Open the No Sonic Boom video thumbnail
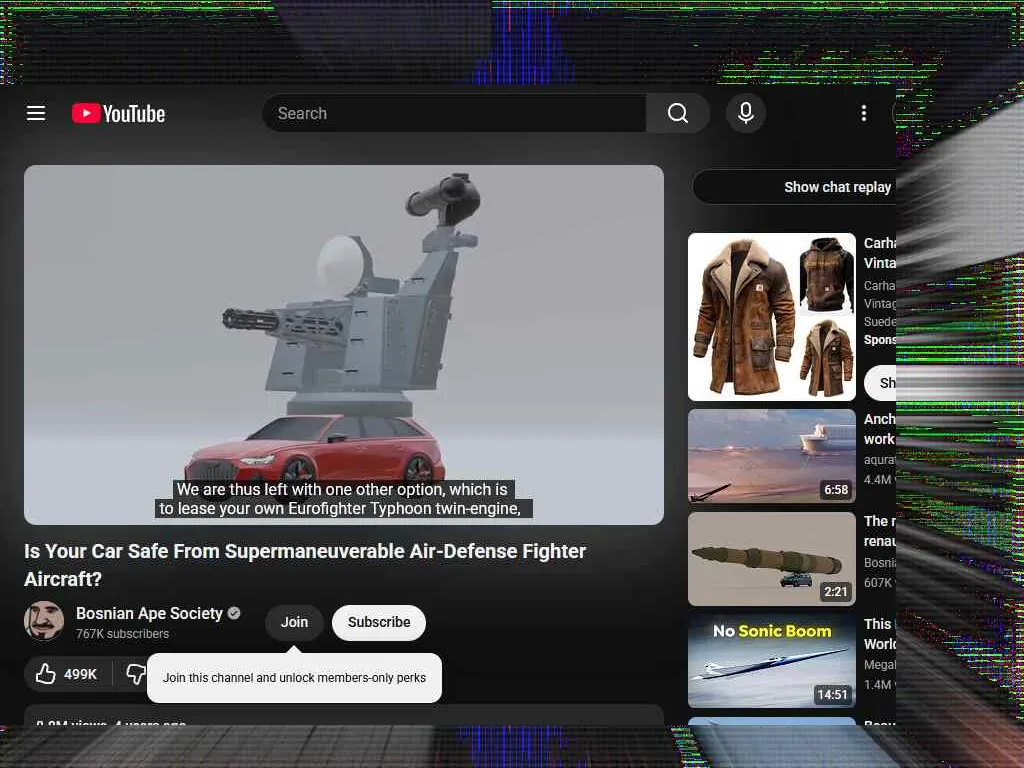 pyautogui.click(x=772, y=661)
